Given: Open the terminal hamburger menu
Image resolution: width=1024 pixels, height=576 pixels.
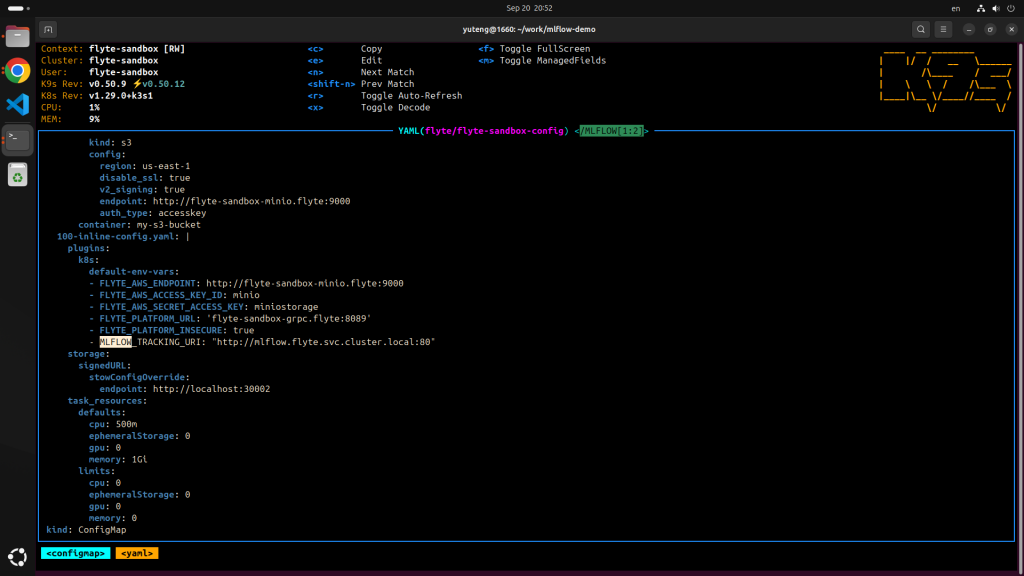Looking at the screenshot, I should coord(943,29).
